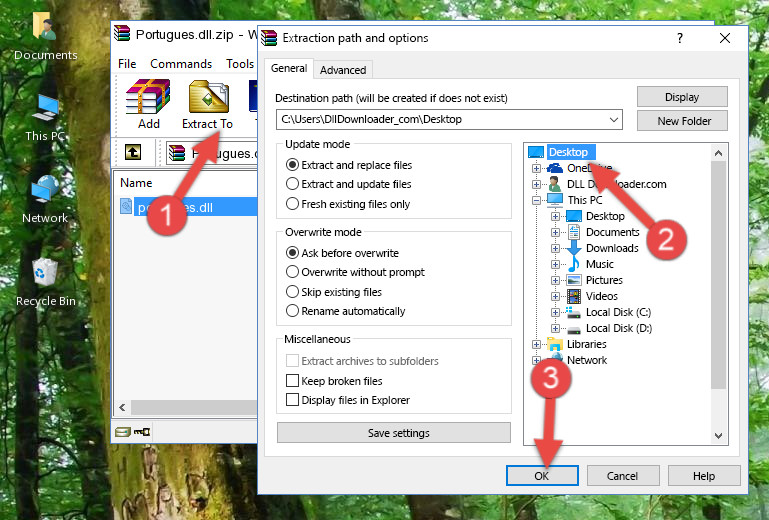Select Downloads folder icon in tree

point(573,248)
